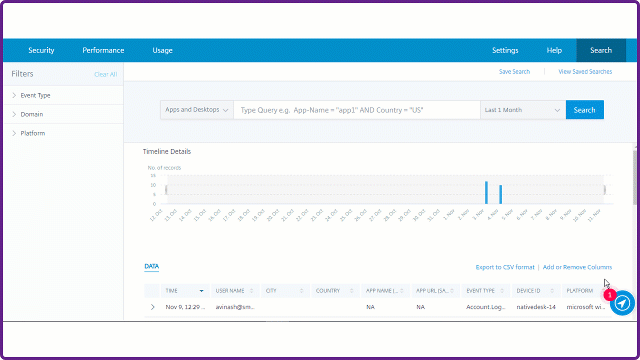This screenshot has width=640, height=360.
Task: Focus the Type Query input field
Action: coord(357,110)
